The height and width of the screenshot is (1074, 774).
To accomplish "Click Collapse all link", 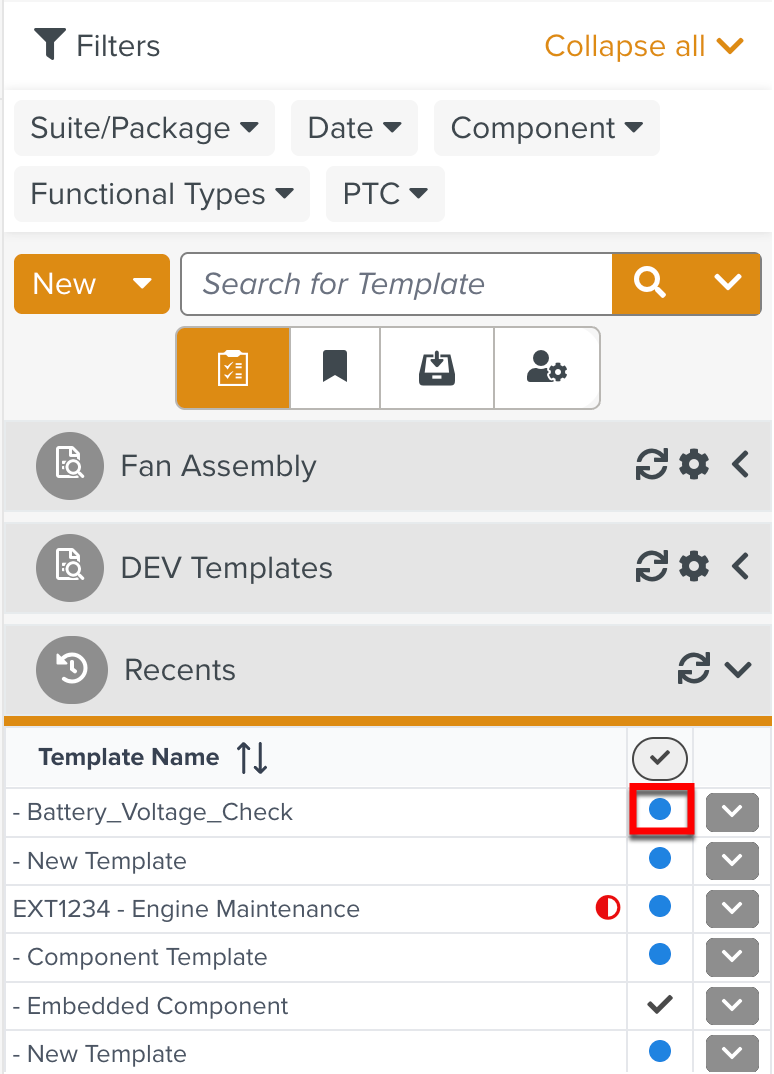I will [644, 47].
